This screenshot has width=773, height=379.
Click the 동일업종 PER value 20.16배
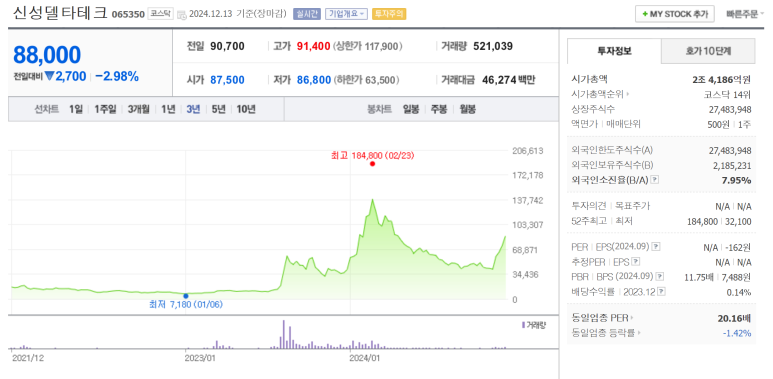pyautogui.click(x=735, y=318)
